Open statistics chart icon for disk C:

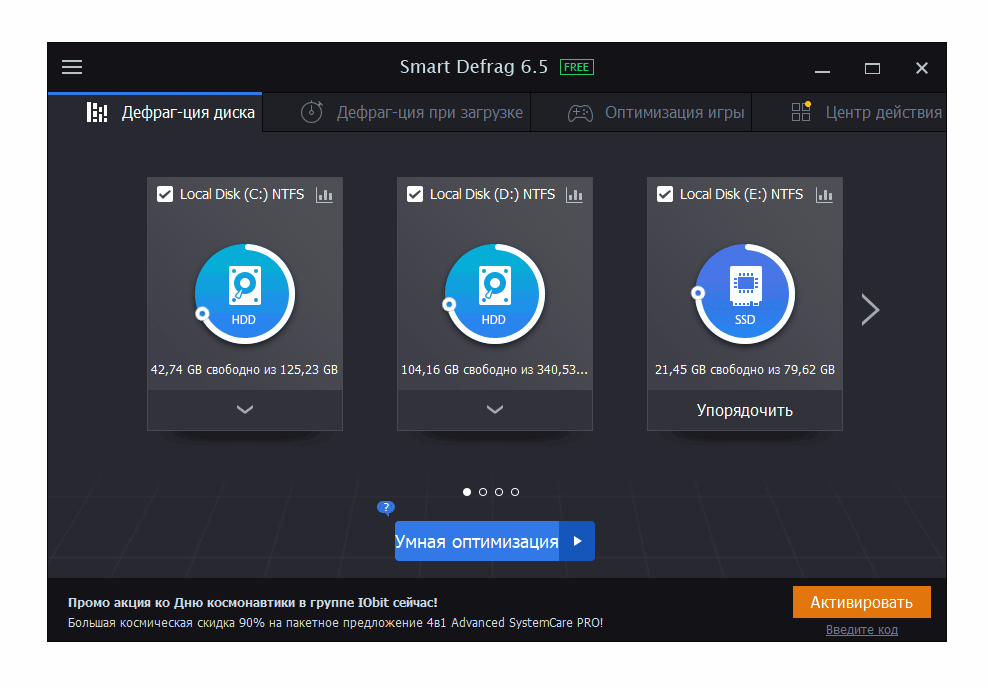click(x=324, y=195)
